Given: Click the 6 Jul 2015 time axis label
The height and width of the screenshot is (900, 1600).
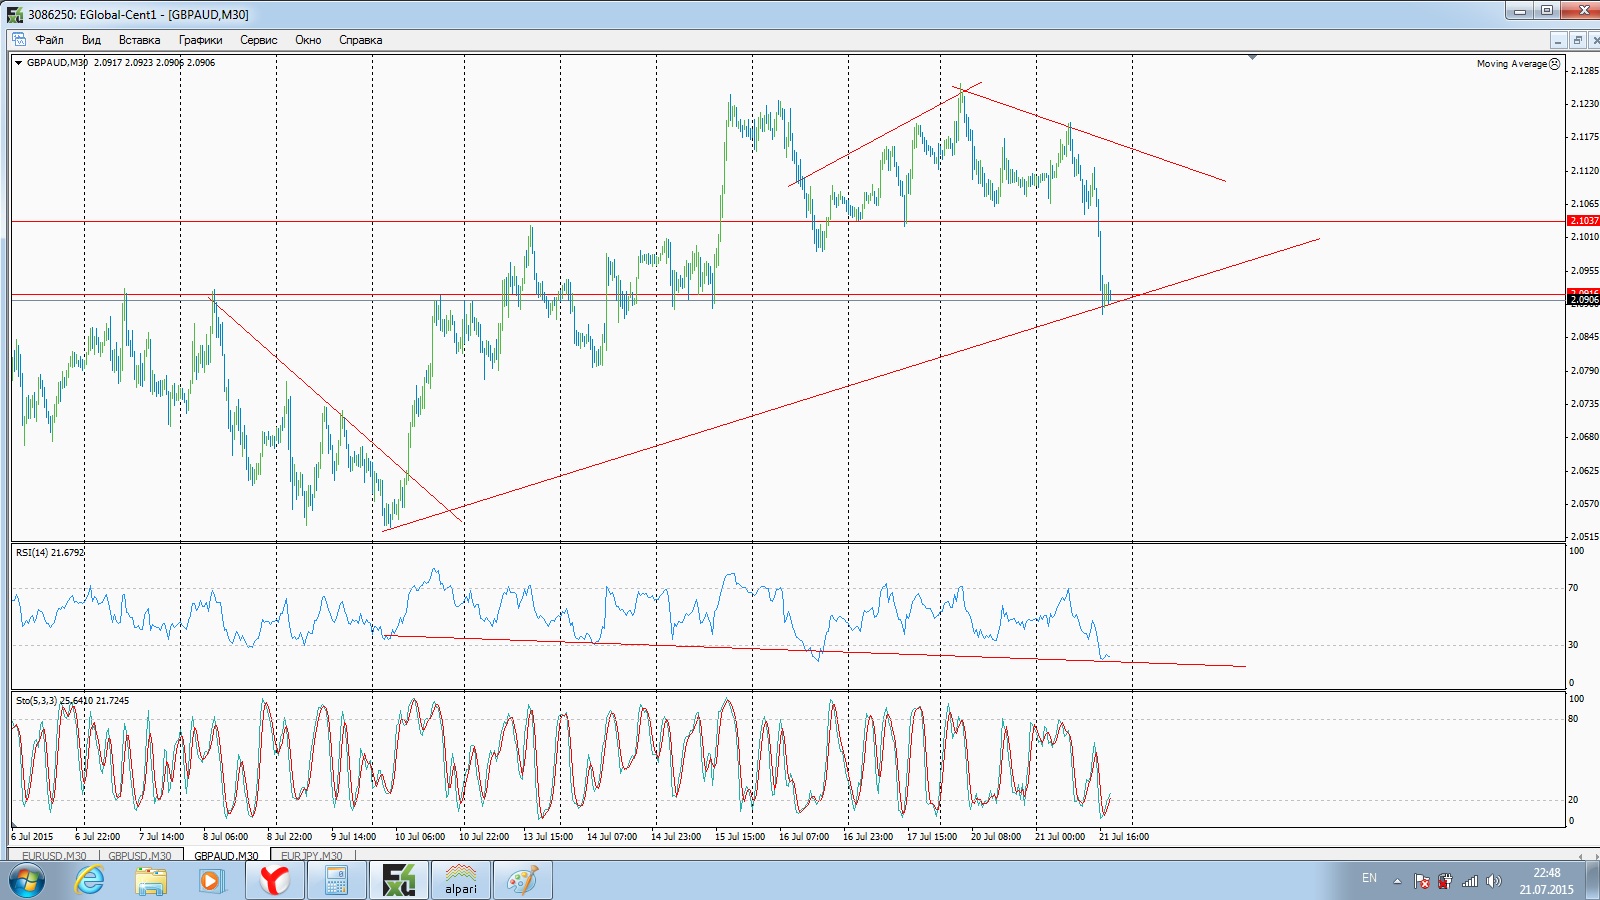Looking at the screenshot, I should click(x=32, y=837).
